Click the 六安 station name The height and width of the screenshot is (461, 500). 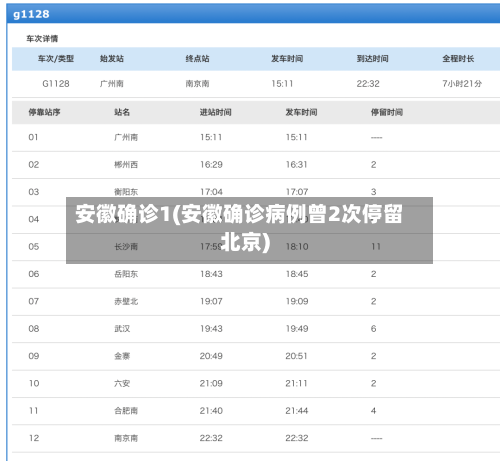coord(122,383)
